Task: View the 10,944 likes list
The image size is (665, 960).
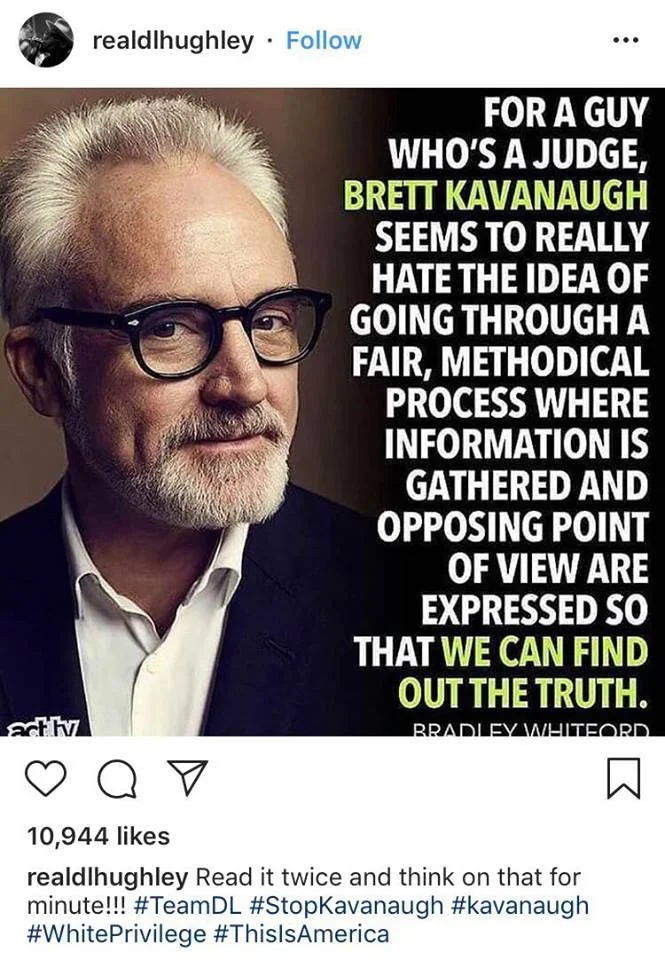Action: 99,836
